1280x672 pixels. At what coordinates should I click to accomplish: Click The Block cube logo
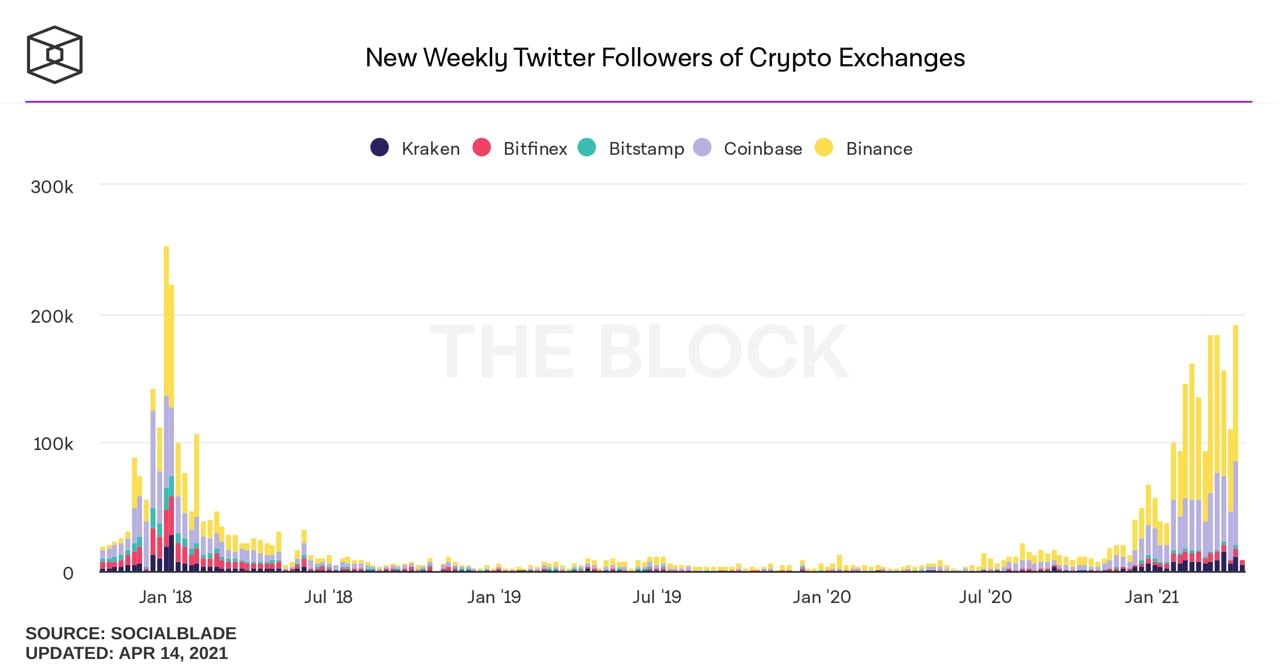pyautogui.click(x=55, y=54)
